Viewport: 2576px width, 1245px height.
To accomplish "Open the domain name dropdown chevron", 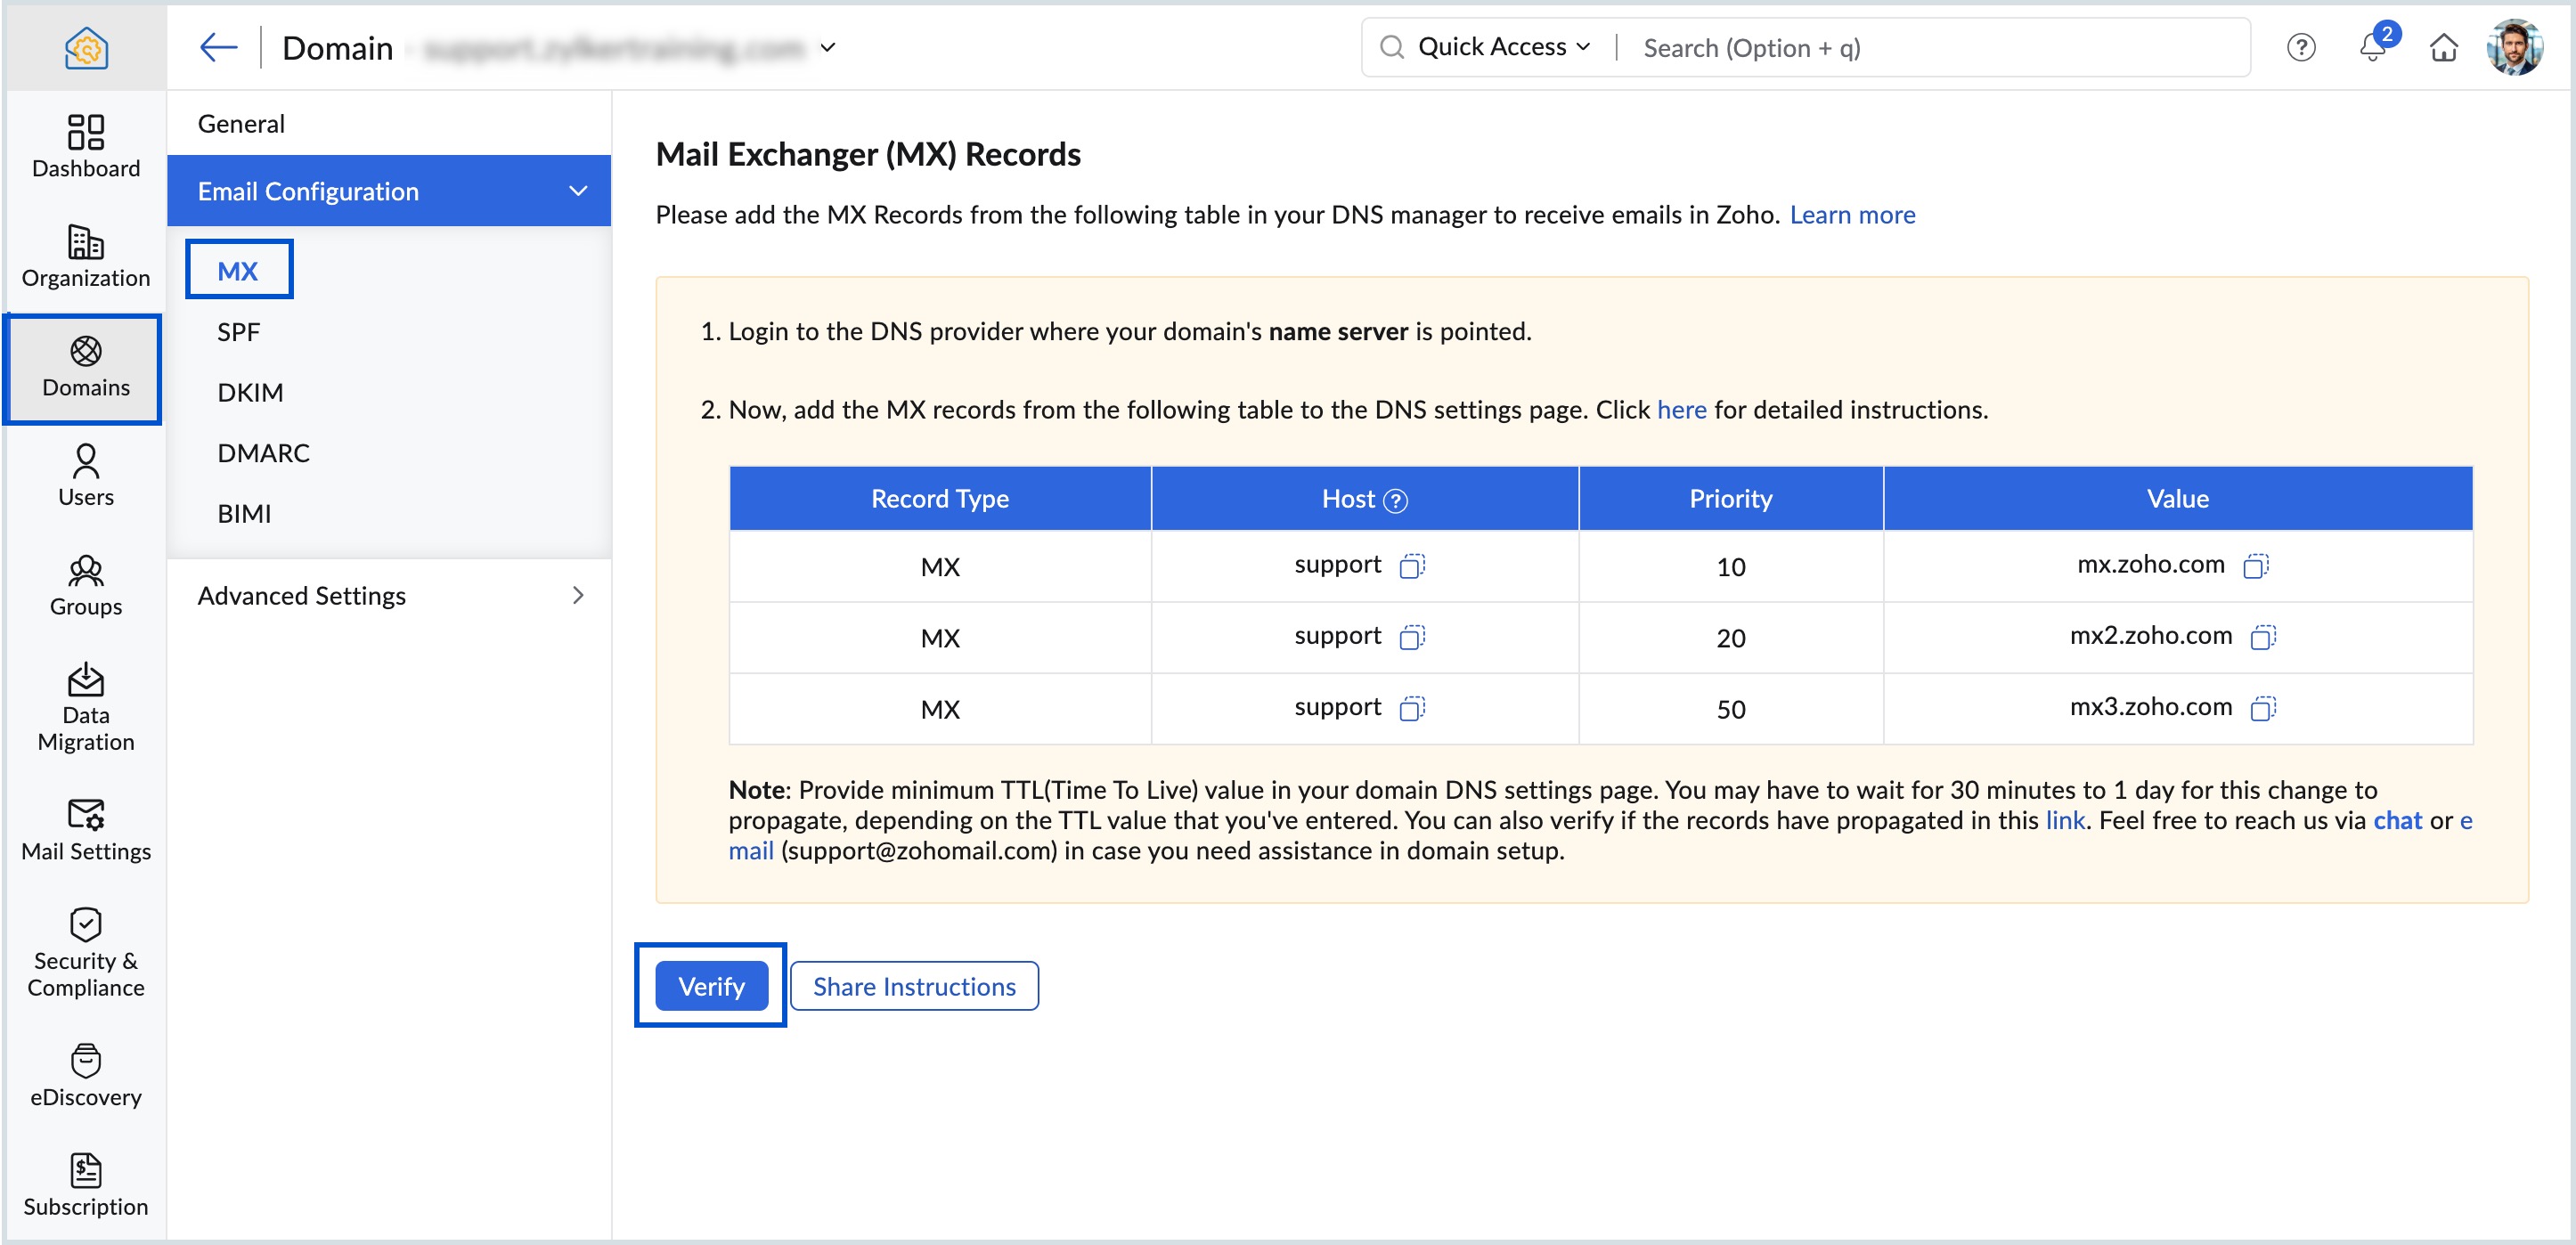I will point(828,47).
